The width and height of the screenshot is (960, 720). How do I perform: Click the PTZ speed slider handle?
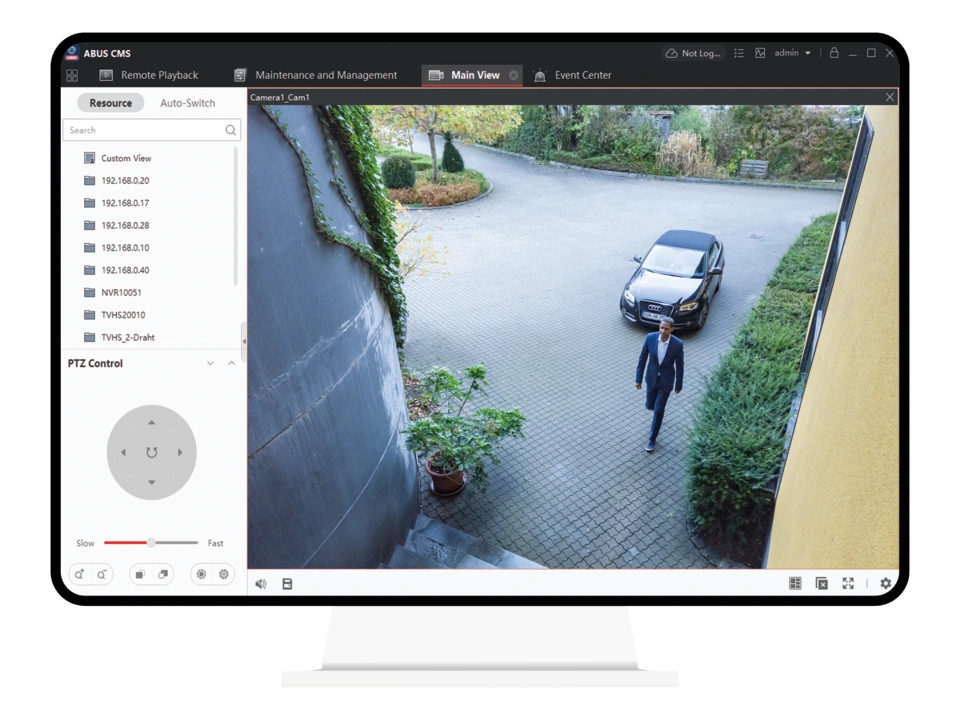pos(151,542)
